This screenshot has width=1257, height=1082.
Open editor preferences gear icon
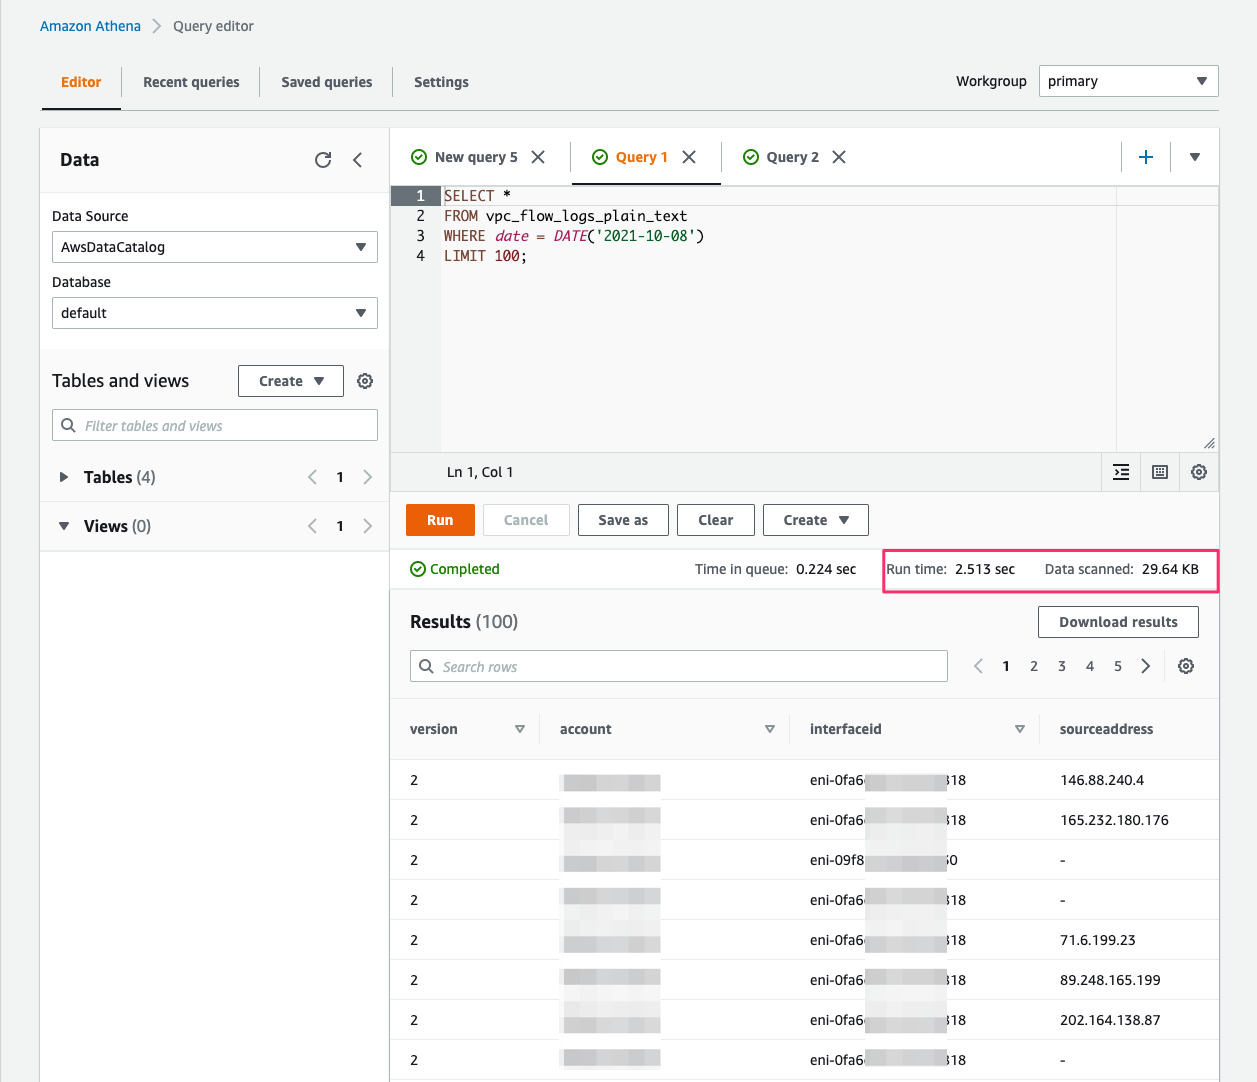pyautogui.click(x=1199, y=472)
